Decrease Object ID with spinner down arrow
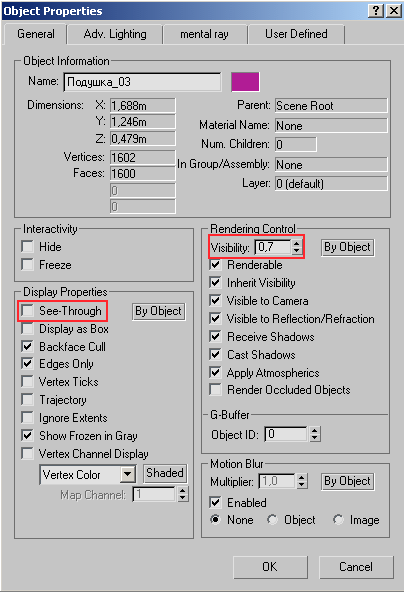Viewport: 404px width, 592px height. pos(315,438)
